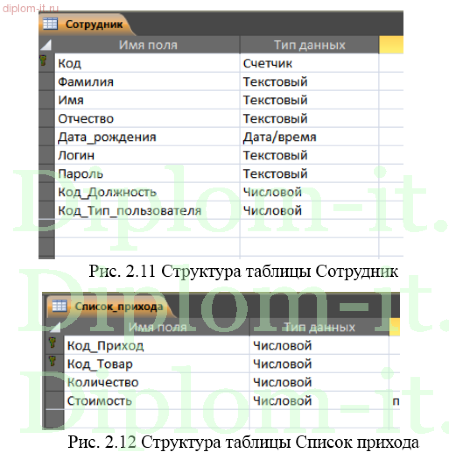Click the row selector beside Пароль
The height and width of the screenshot is (460, 449).
tap(47, 173)
